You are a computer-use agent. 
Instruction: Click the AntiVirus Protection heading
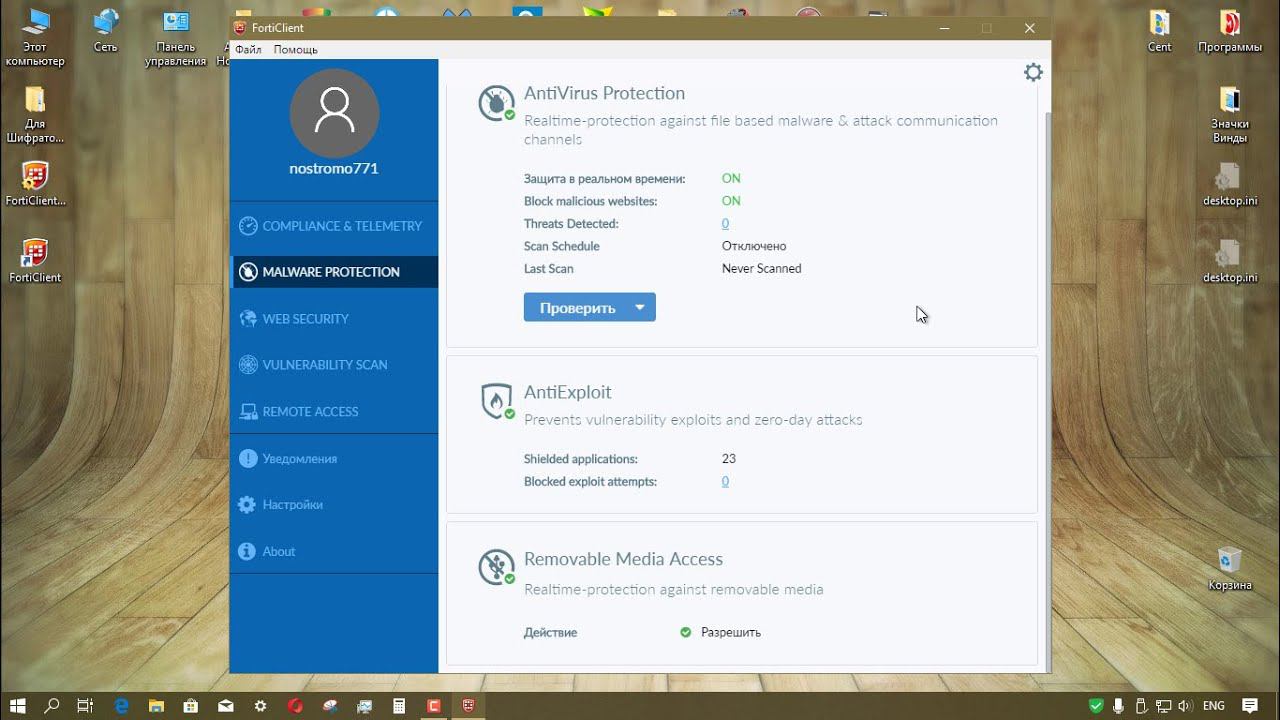click(604, 93)
